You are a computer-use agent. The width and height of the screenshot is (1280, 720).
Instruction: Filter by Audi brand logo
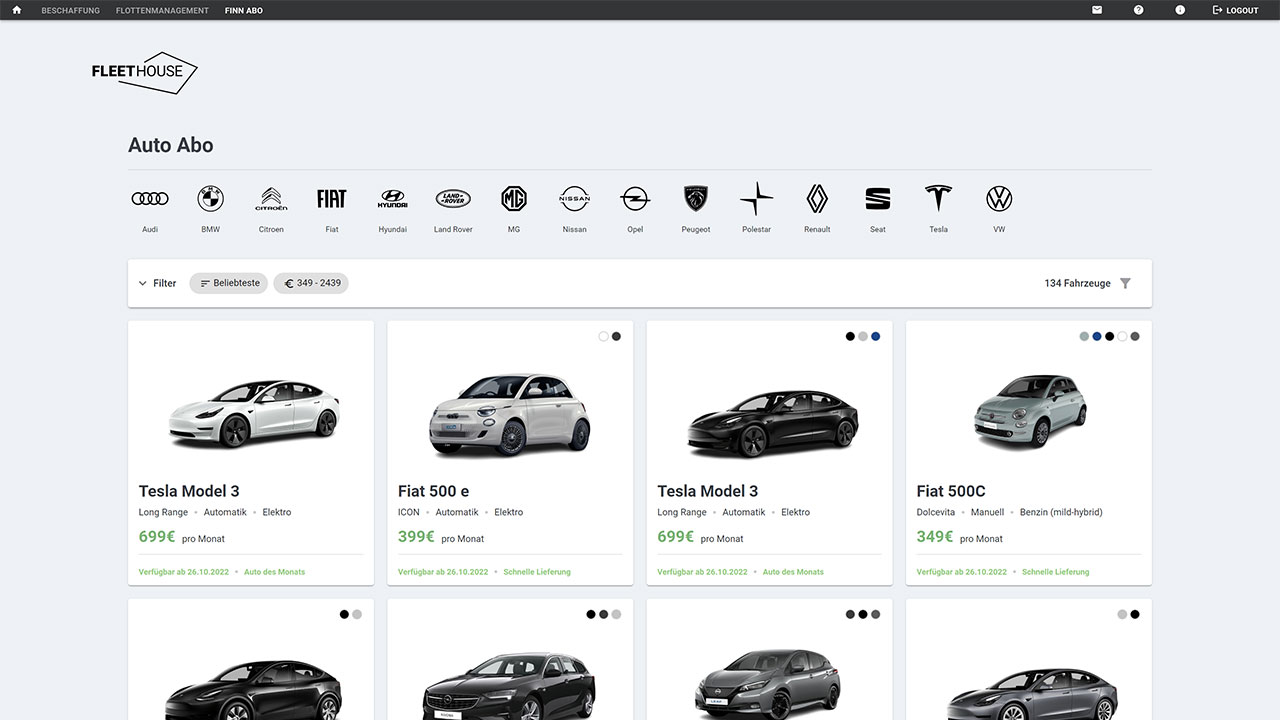150,199
